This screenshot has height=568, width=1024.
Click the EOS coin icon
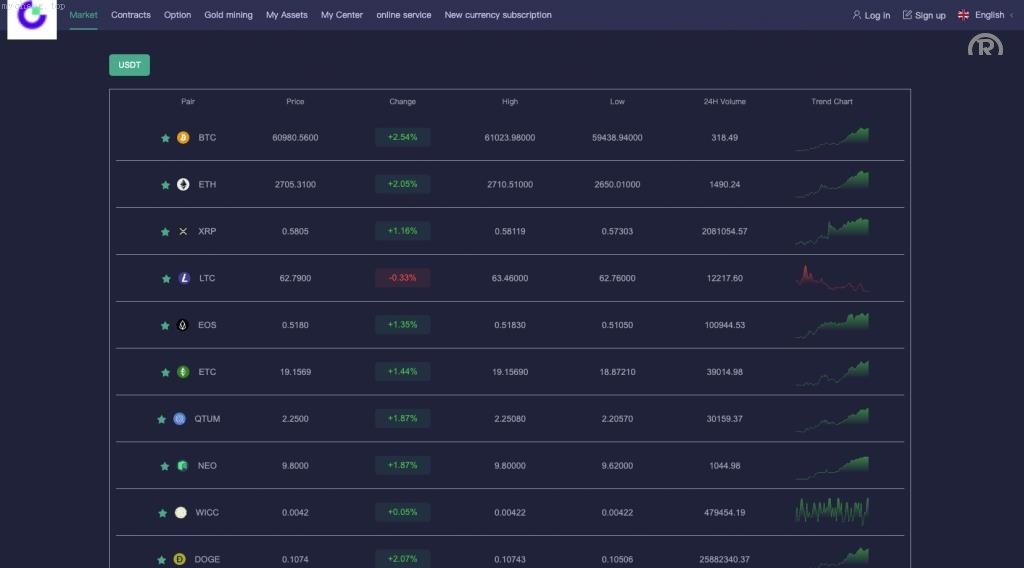point(183,325)
